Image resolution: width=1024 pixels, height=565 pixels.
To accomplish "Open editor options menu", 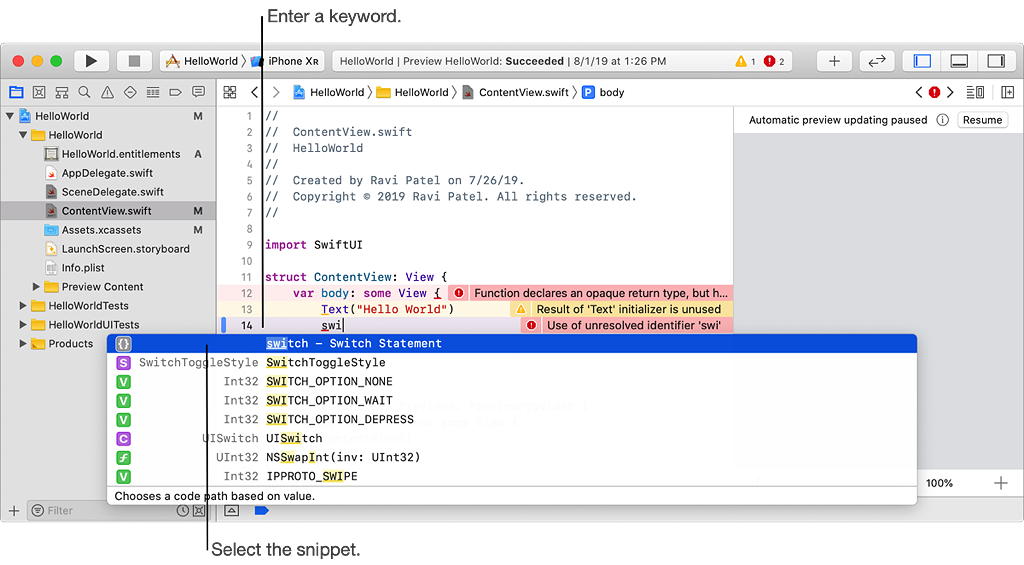I will pos(975,92).
